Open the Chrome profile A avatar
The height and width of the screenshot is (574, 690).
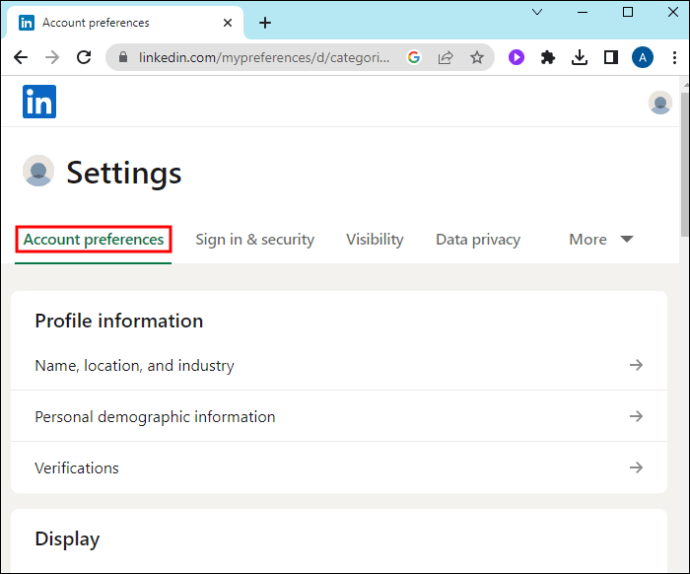(x=642, y=57)
